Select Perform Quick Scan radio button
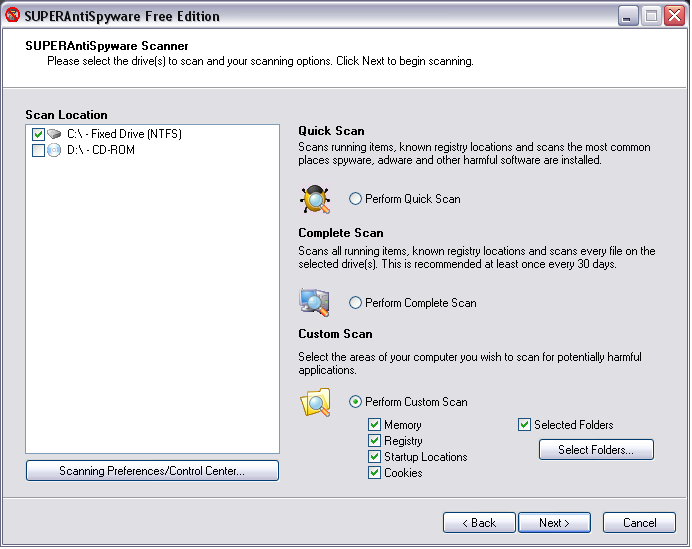Screen dimensions: 692x549 355,199
